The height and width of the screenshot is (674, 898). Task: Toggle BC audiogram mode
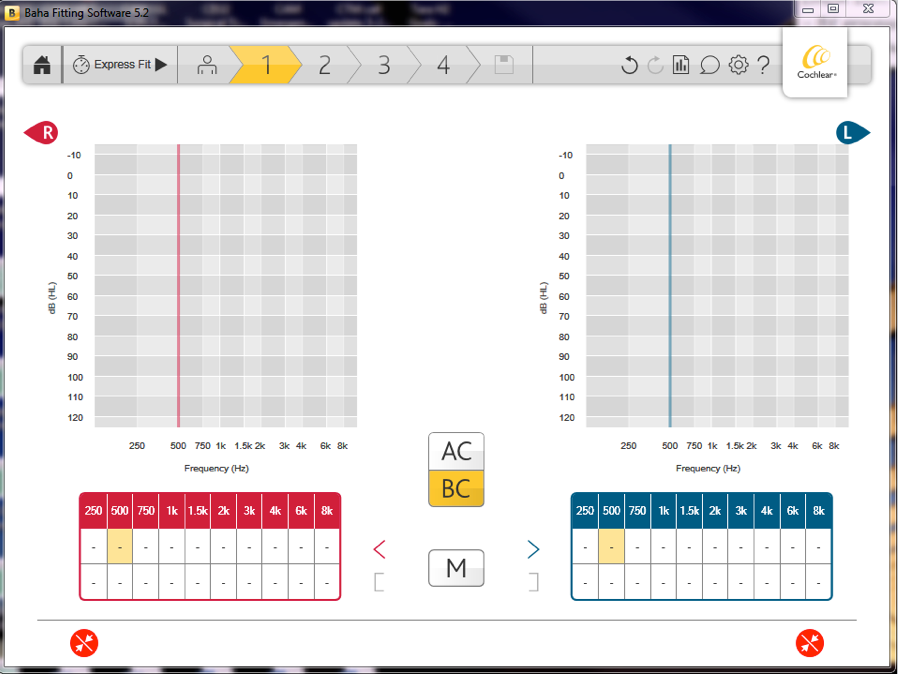[456, 488]
